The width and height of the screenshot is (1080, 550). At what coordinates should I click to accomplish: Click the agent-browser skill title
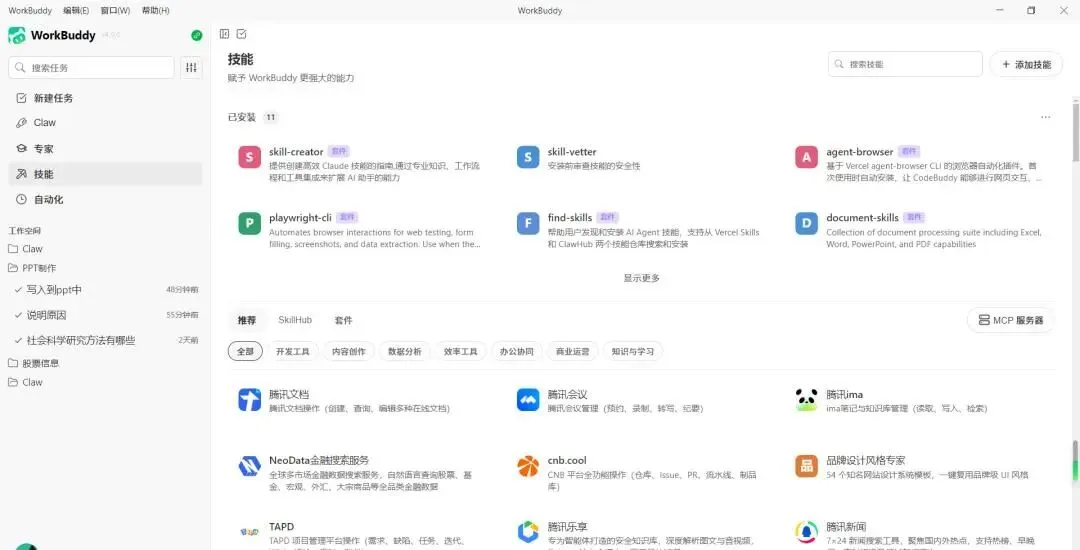(860, 151)
